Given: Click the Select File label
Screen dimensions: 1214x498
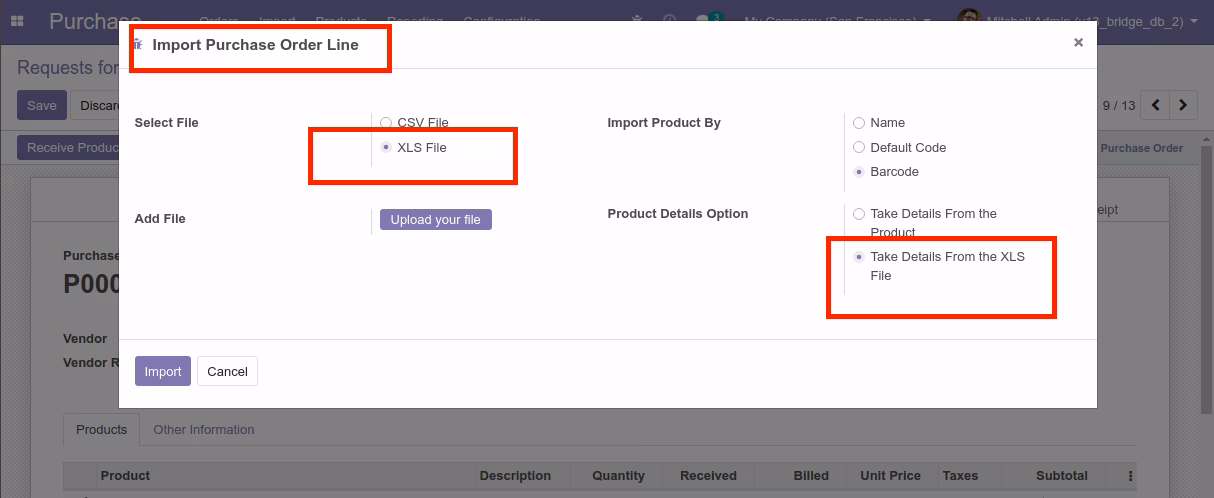Looking at the screenshot, I should [167, 123].
